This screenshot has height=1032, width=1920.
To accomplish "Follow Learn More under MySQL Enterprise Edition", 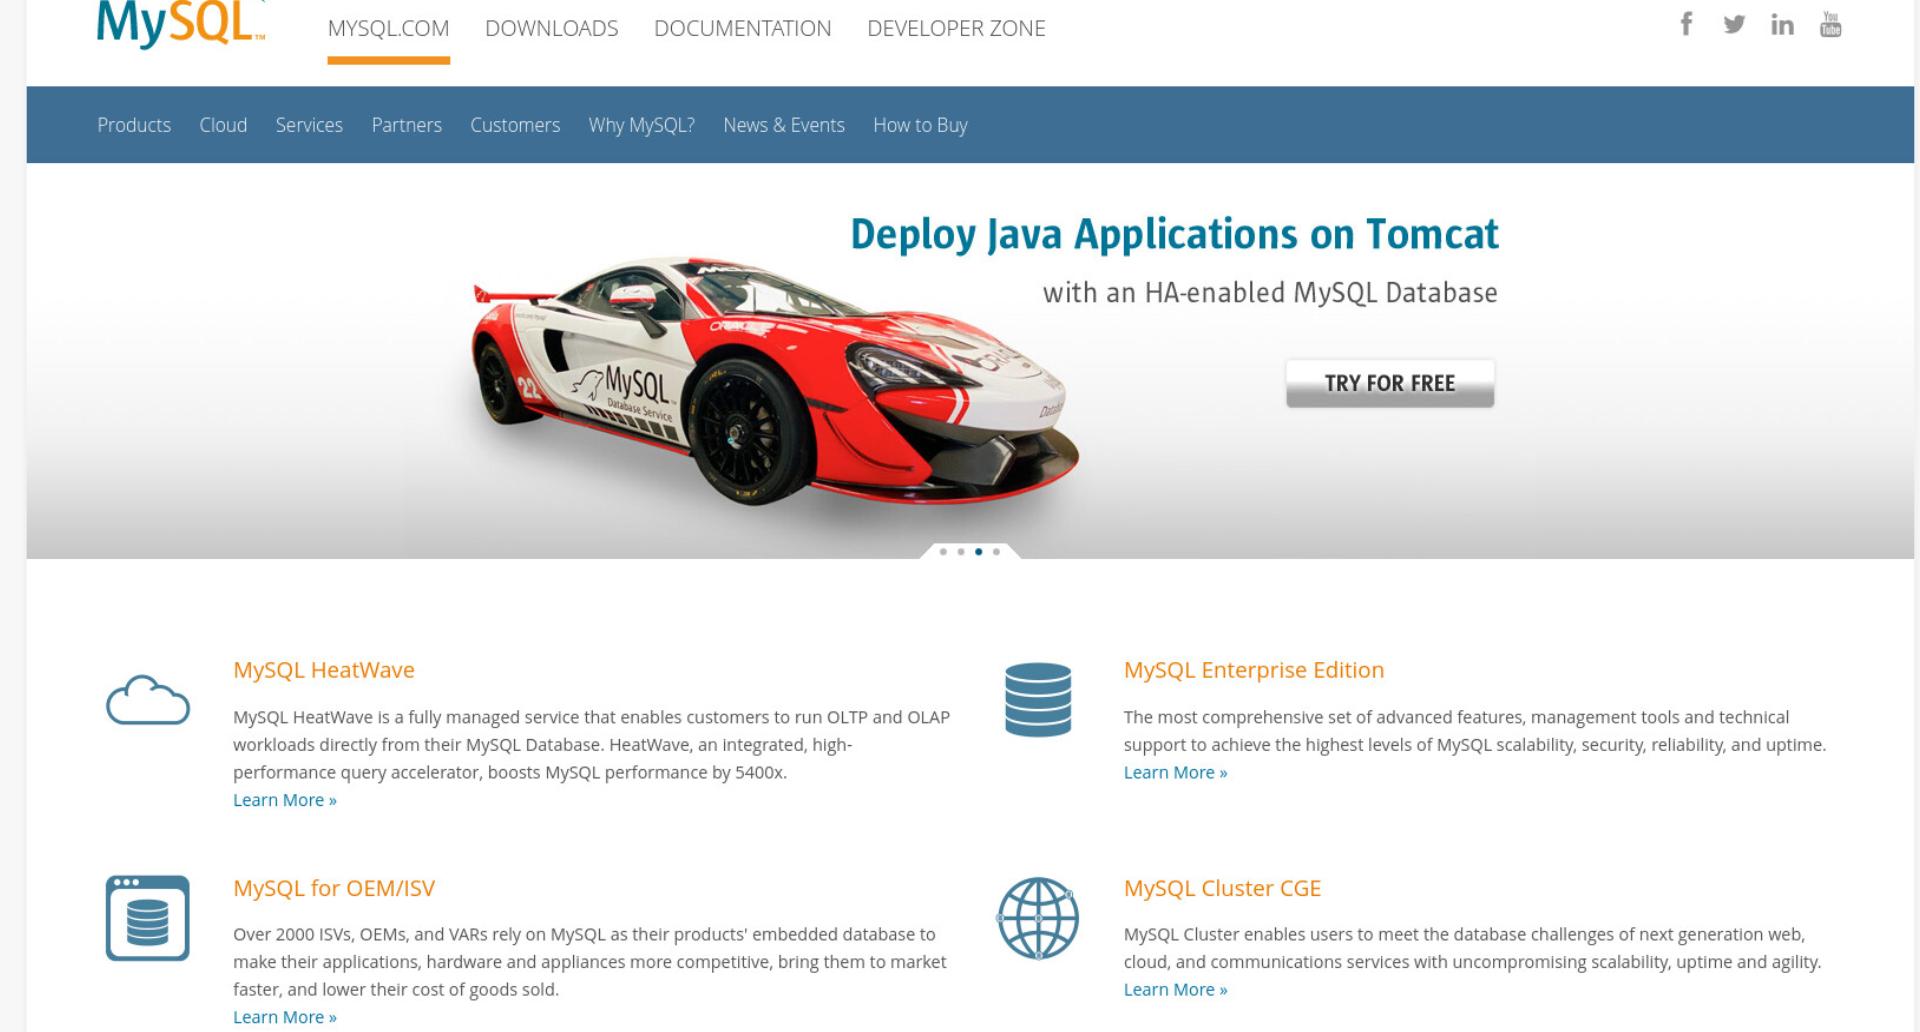I will 1175,772.
